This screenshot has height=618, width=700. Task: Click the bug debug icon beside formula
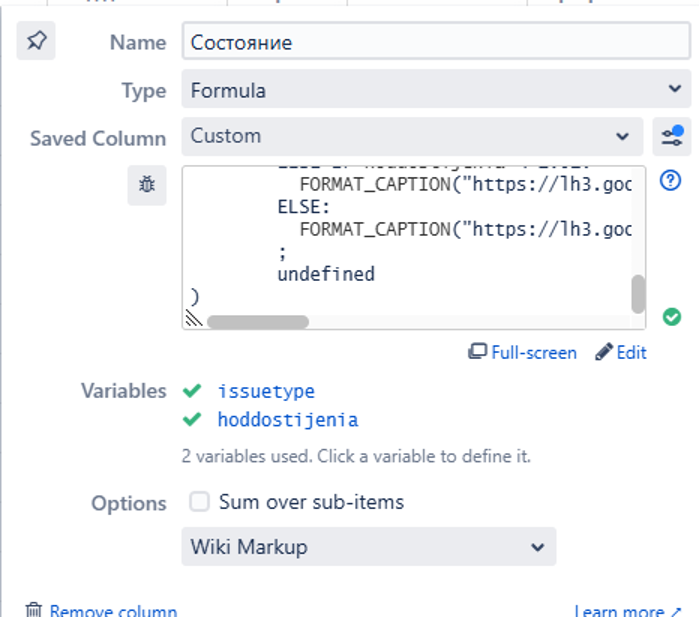click(x=147, y=185)
